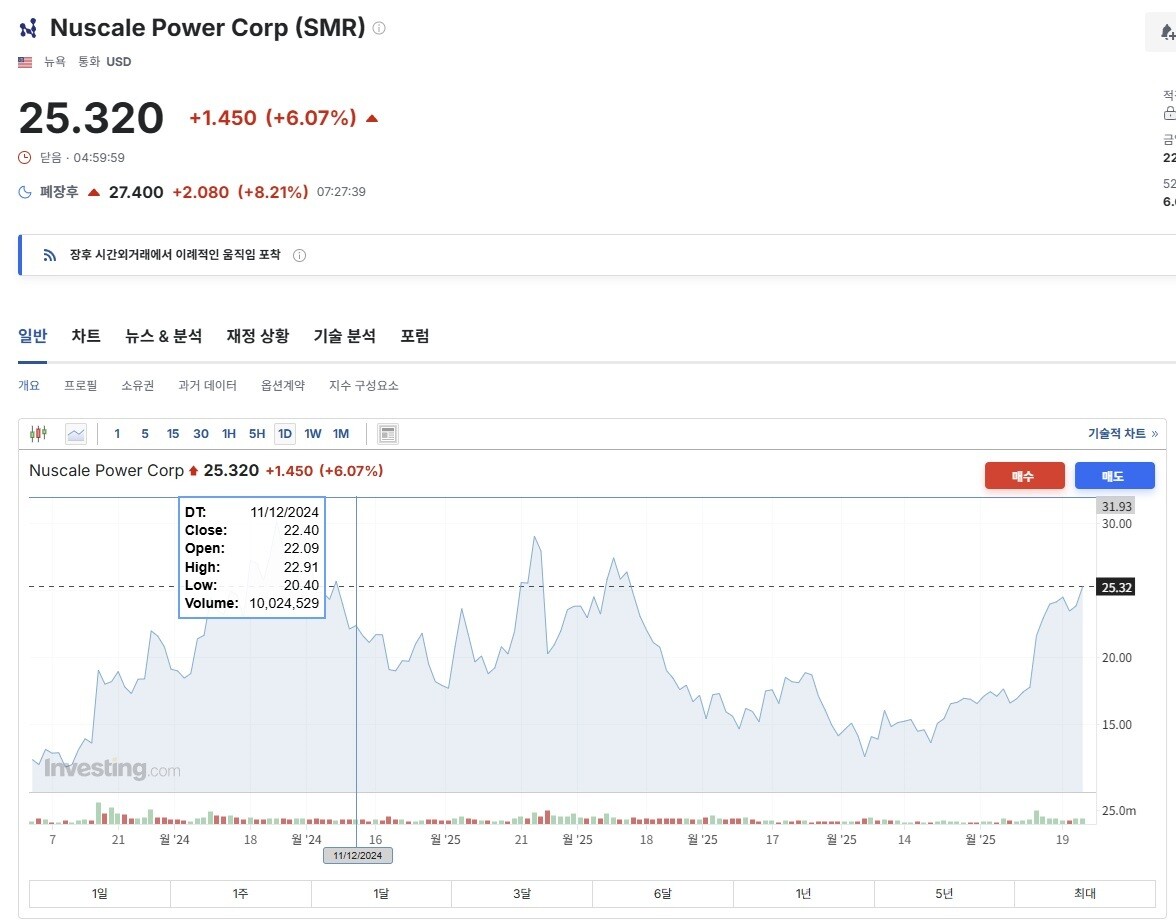
Task: Go to 과거 데이터 sub-tab
Action: point(208,386)
